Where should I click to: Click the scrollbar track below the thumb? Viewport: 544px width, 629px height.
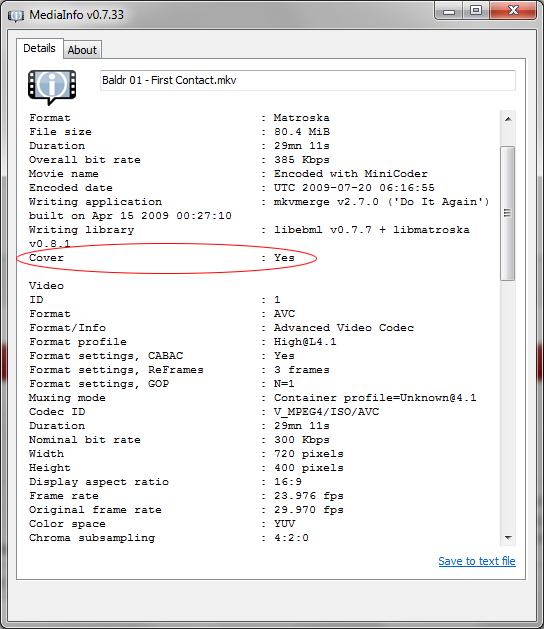click(x=508, y=405)
